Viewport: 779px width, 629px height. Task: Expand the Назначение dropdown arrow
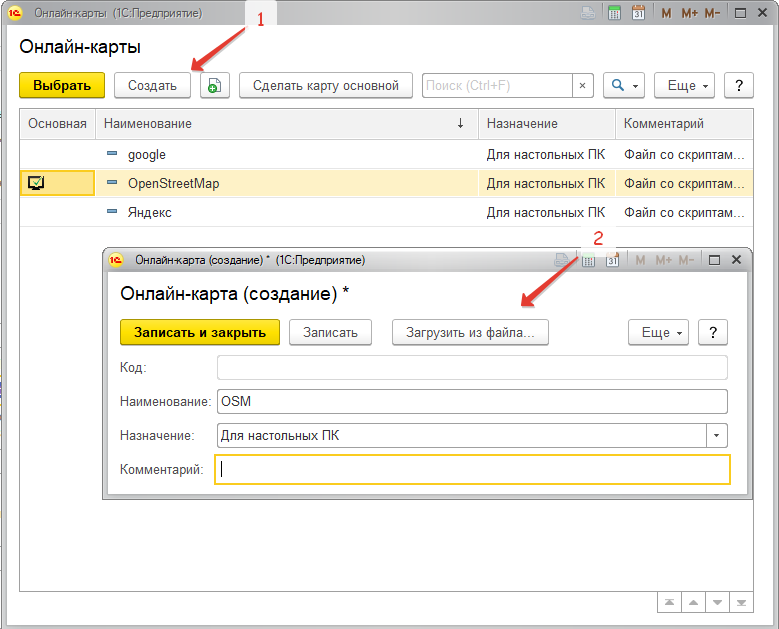pos(716,436)
